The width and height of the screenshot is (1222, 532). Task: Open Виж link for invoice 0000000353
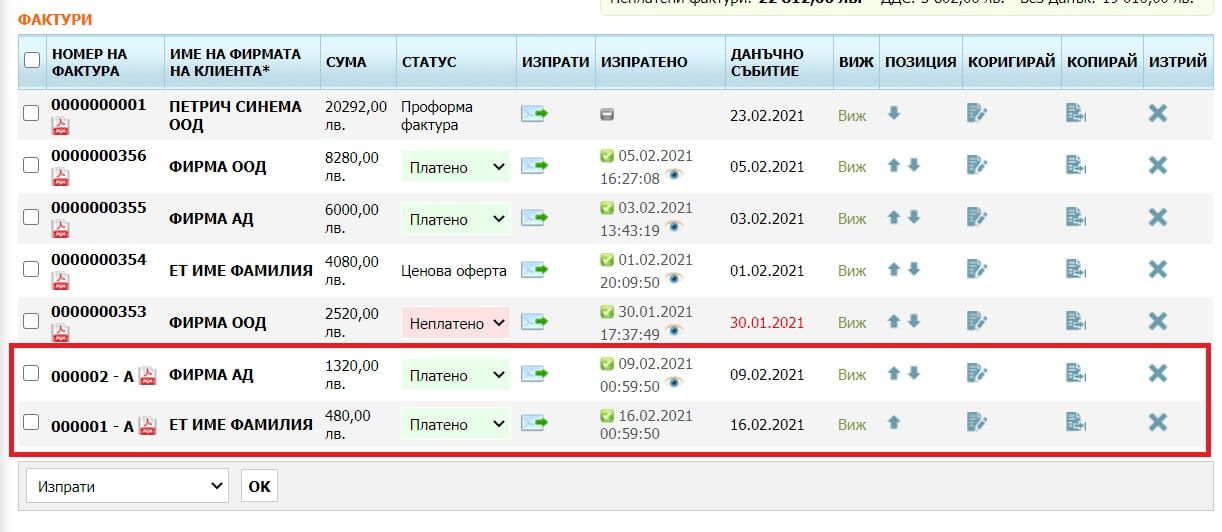852,323
